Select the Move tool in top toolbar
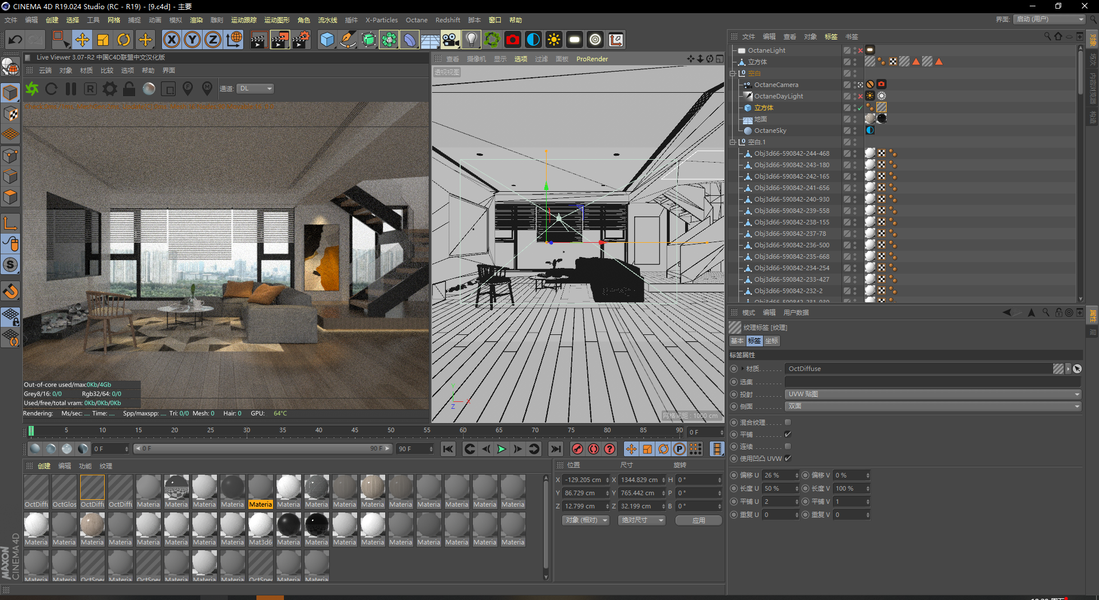 coord(82,40)
